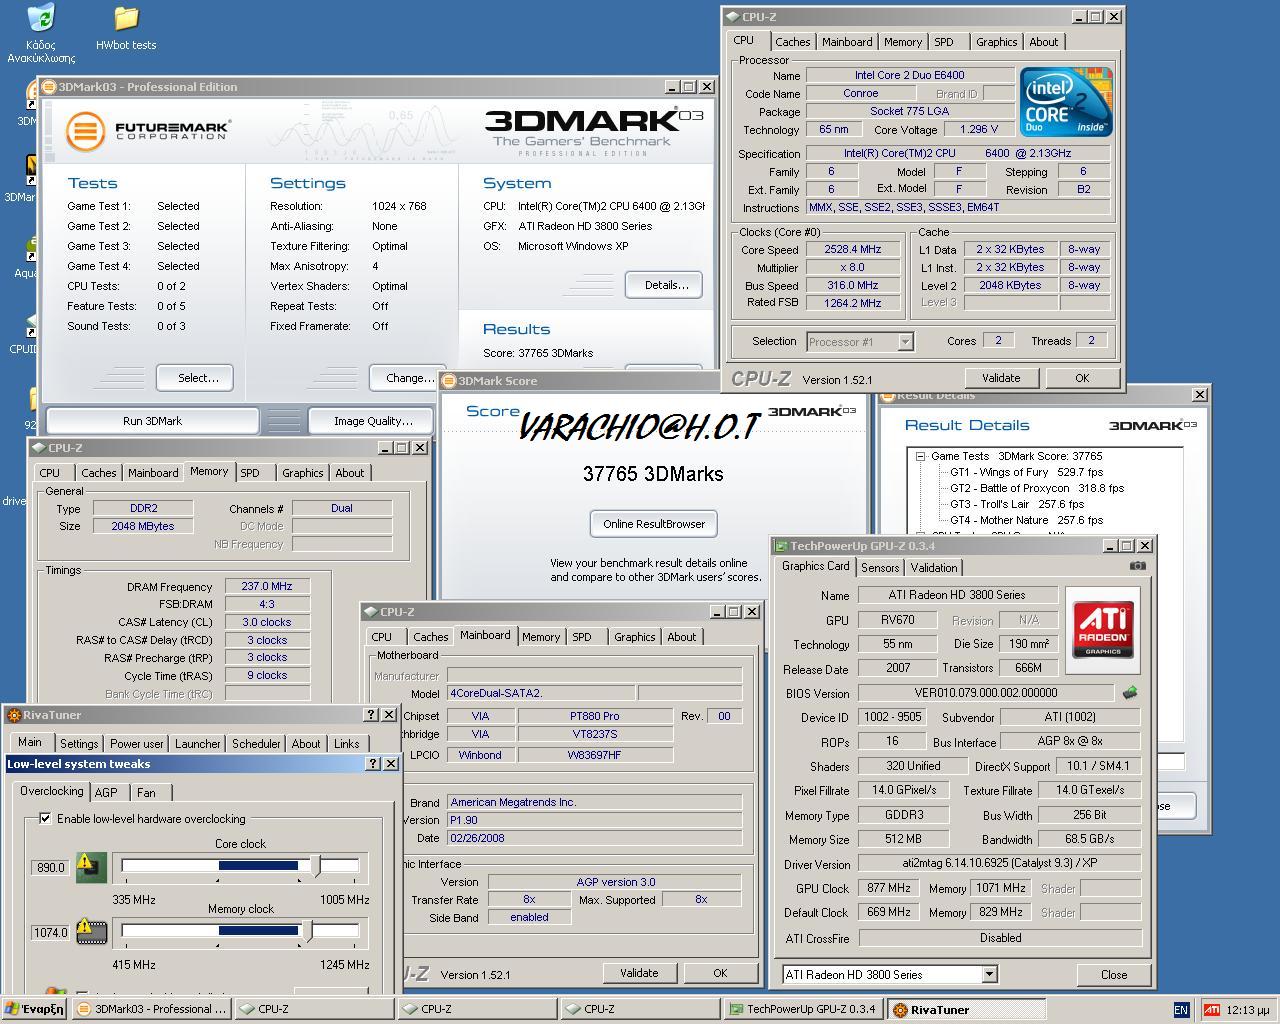Toggle Enable low-level hardware overclocking
Viewport: 1280px width, 1024px height.
(45, 818)
